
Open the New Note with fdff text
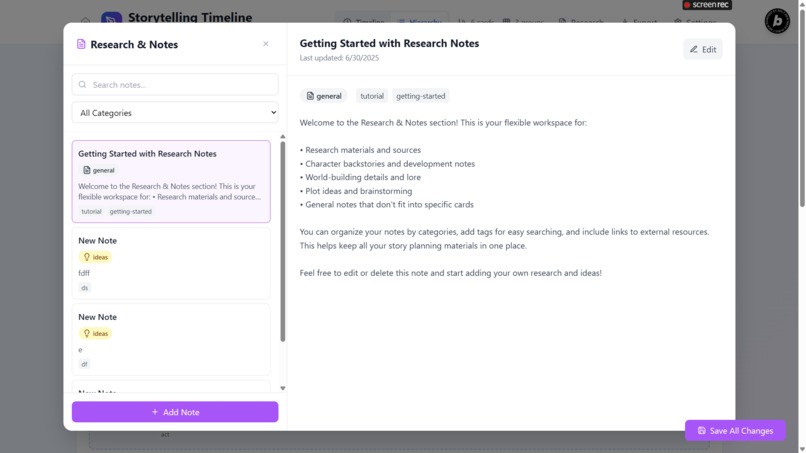[x=171, y=263]
